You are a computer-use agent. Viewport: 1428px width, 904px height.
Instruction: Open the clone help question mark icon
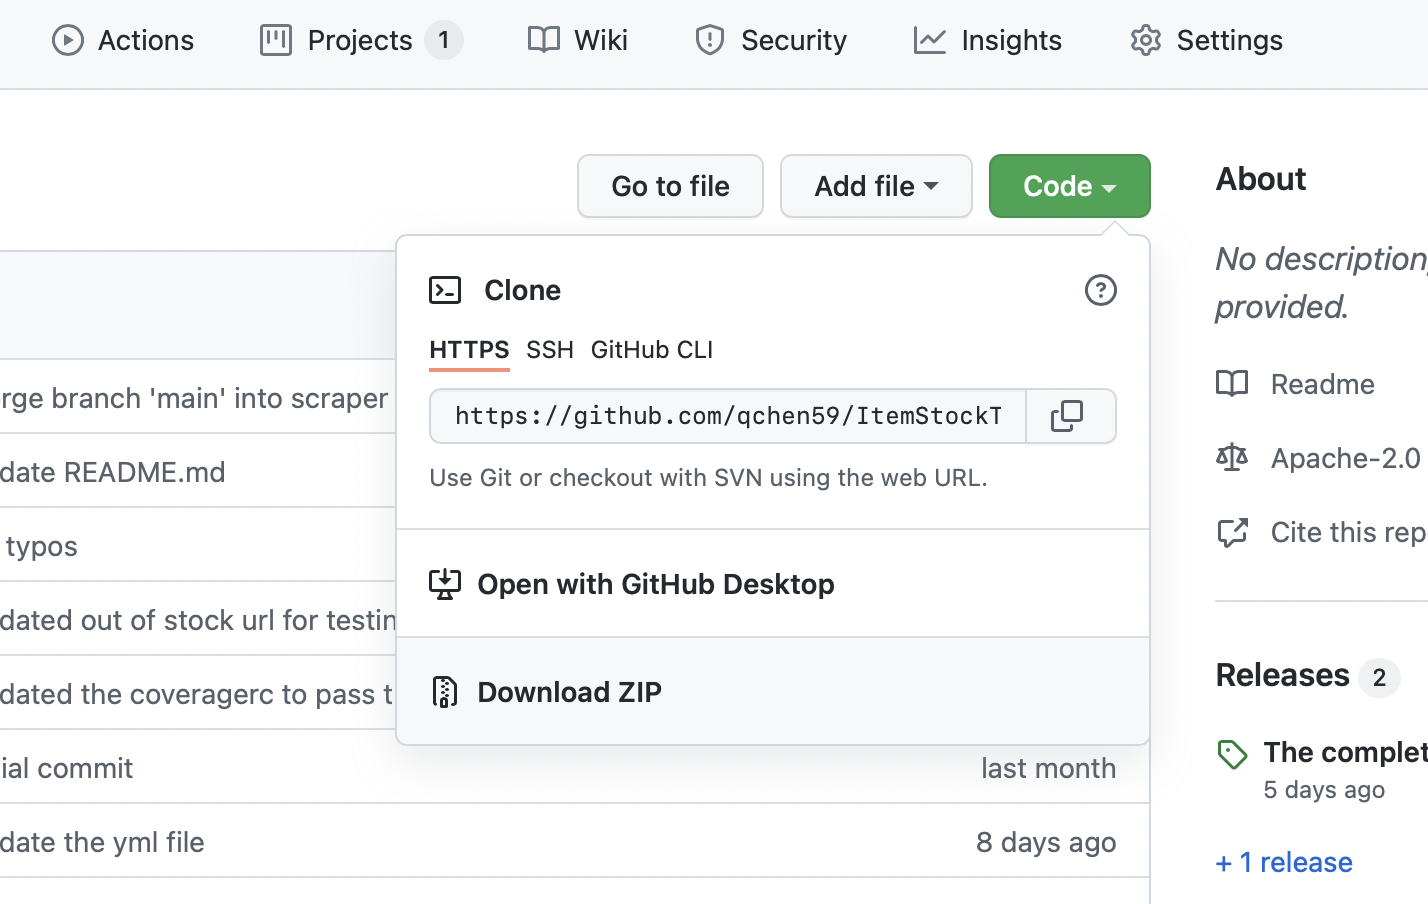[1101, 290]
